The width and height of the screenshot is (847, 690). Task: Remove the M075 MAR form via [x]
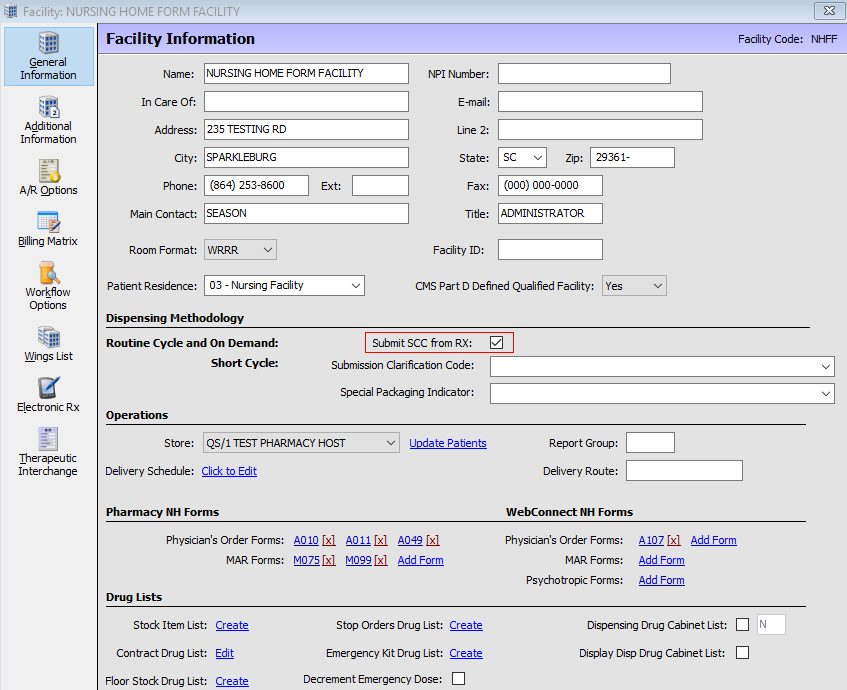[328, 560]
